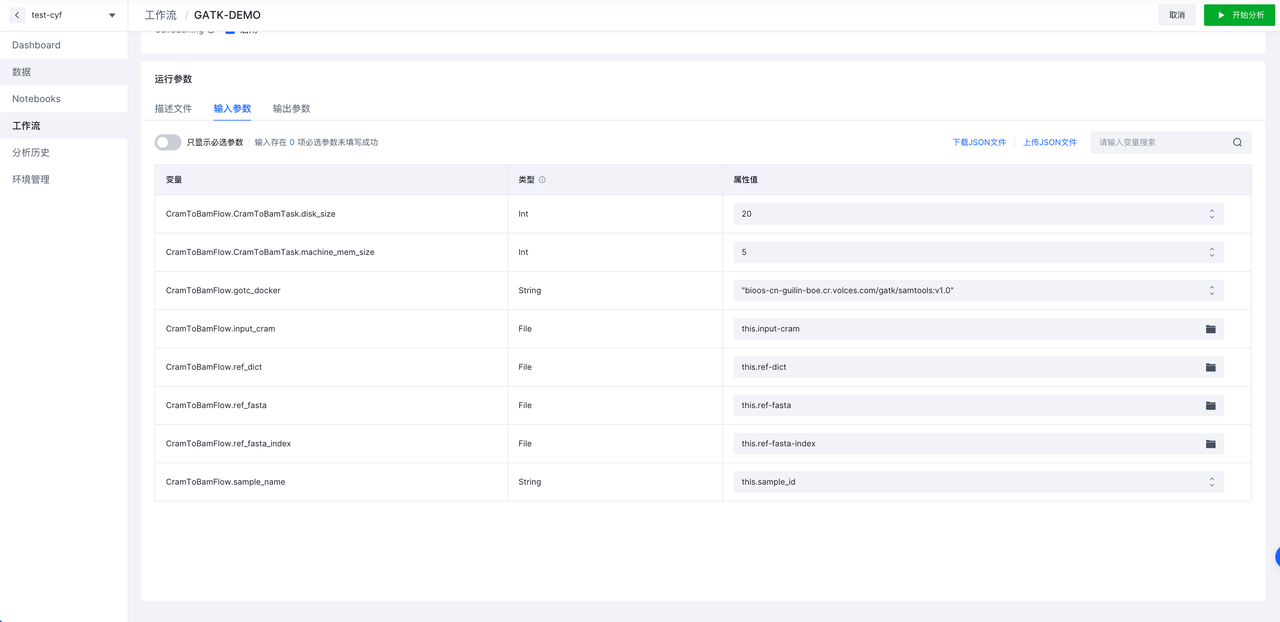Browse files for ref_fasta_index parameter
Viewport: 1280px width, 622px height.
1210,443
